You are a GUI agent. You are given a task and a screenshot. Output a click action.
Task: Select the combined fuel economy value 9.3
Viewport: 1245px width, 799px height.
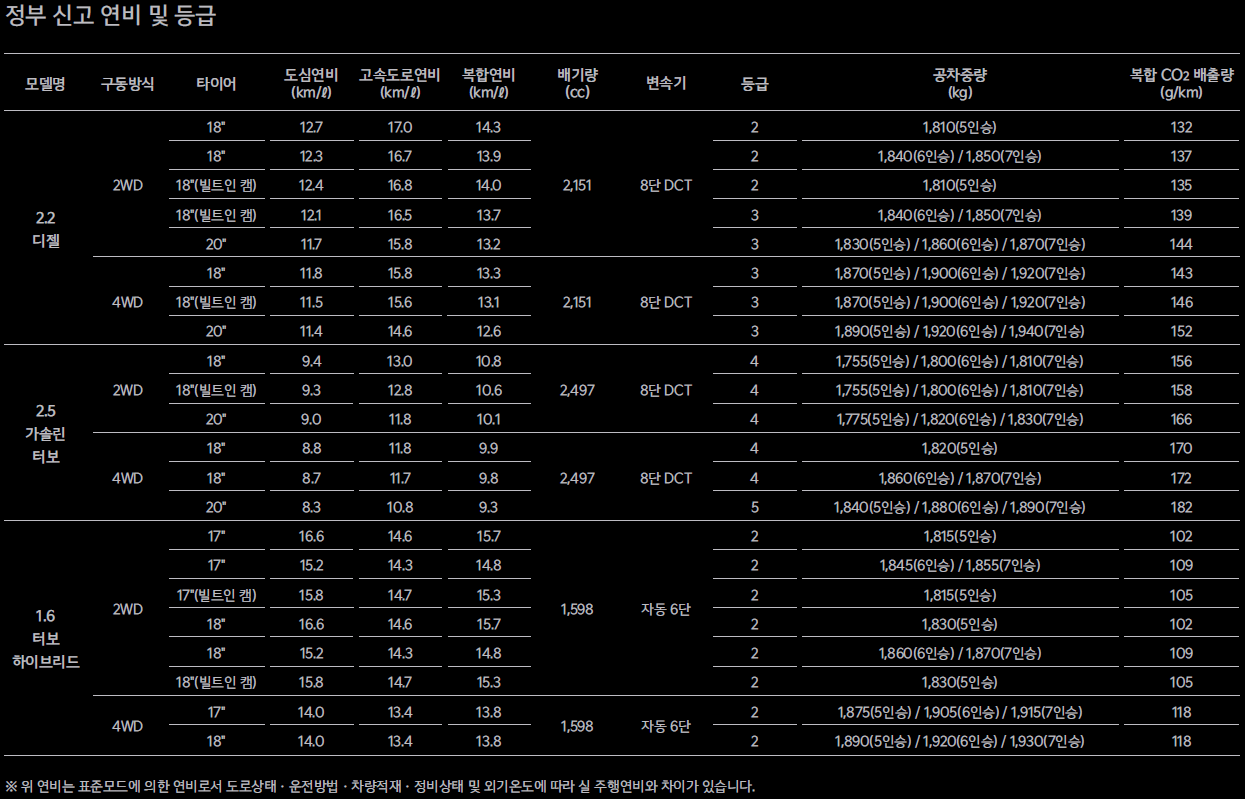pyautogui.click(x=488, y=507)
